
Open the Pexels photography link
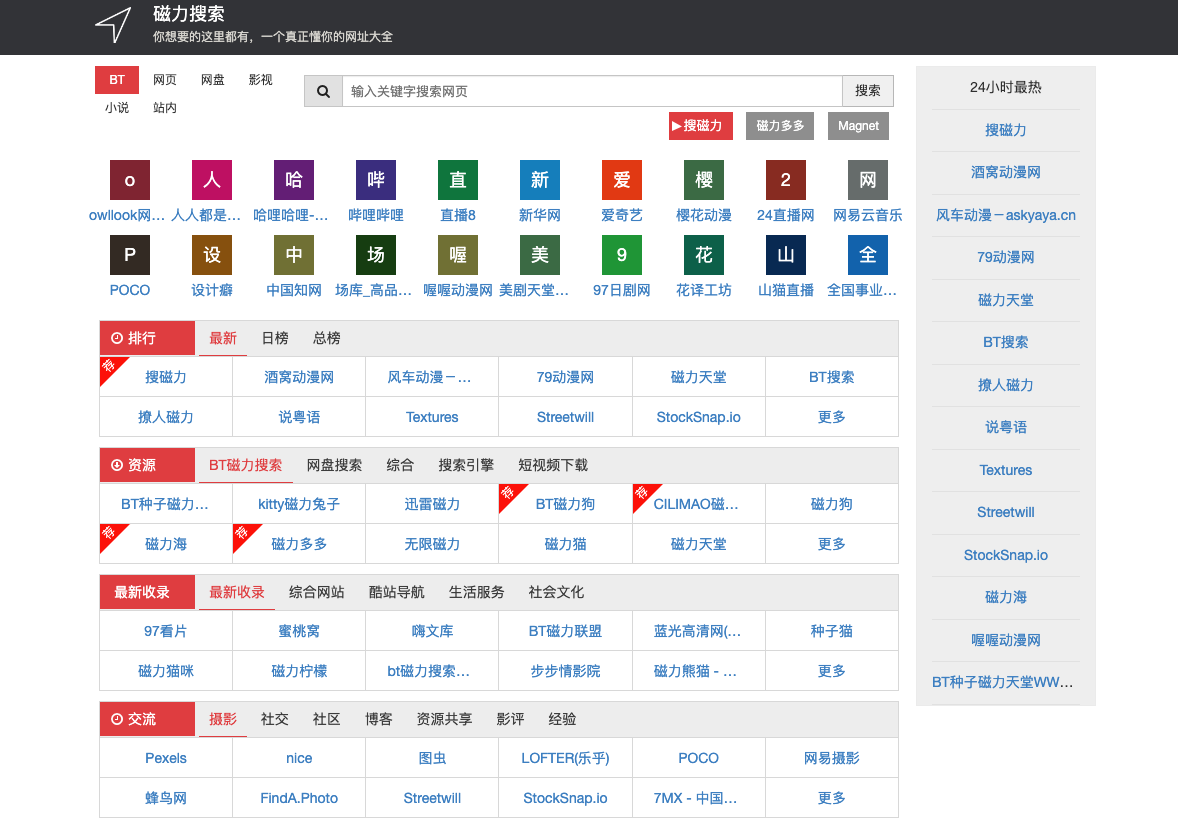(x=166, y=758)
